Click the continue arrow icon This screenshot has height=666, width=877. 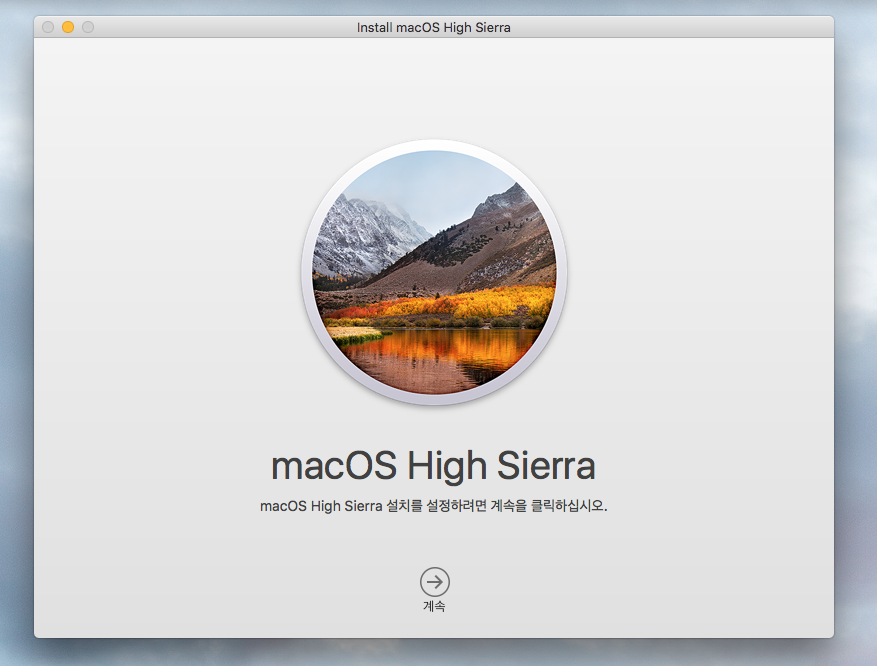coord(435,582)
